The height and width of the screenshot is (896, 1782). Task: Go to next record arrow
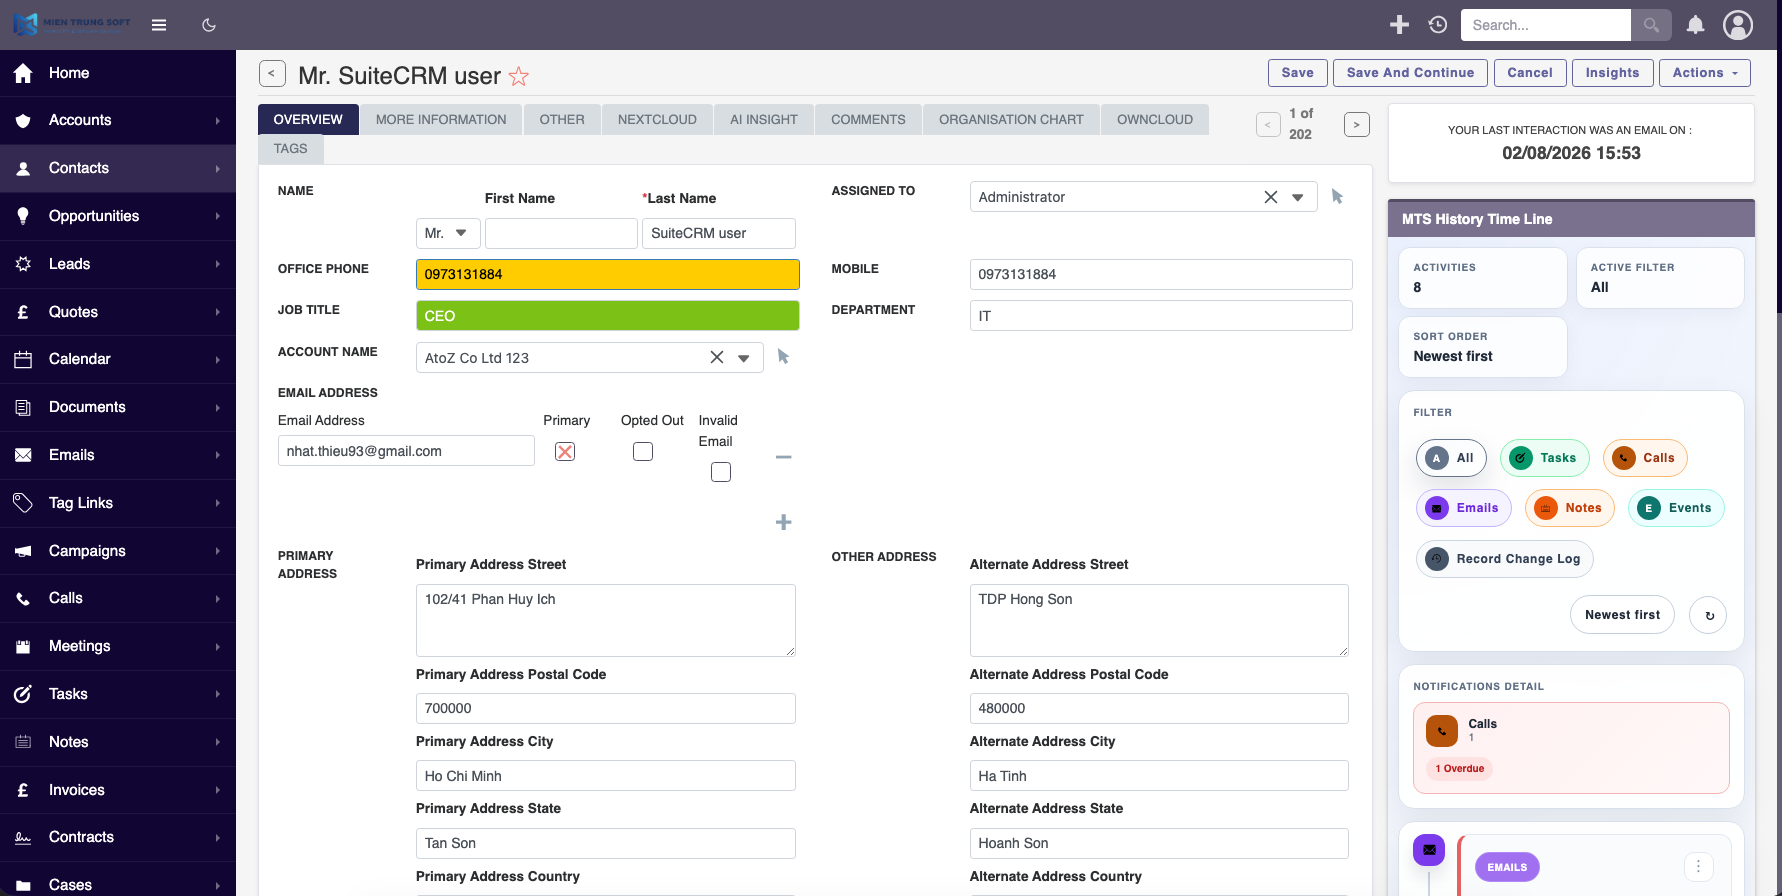point(1357,125)
